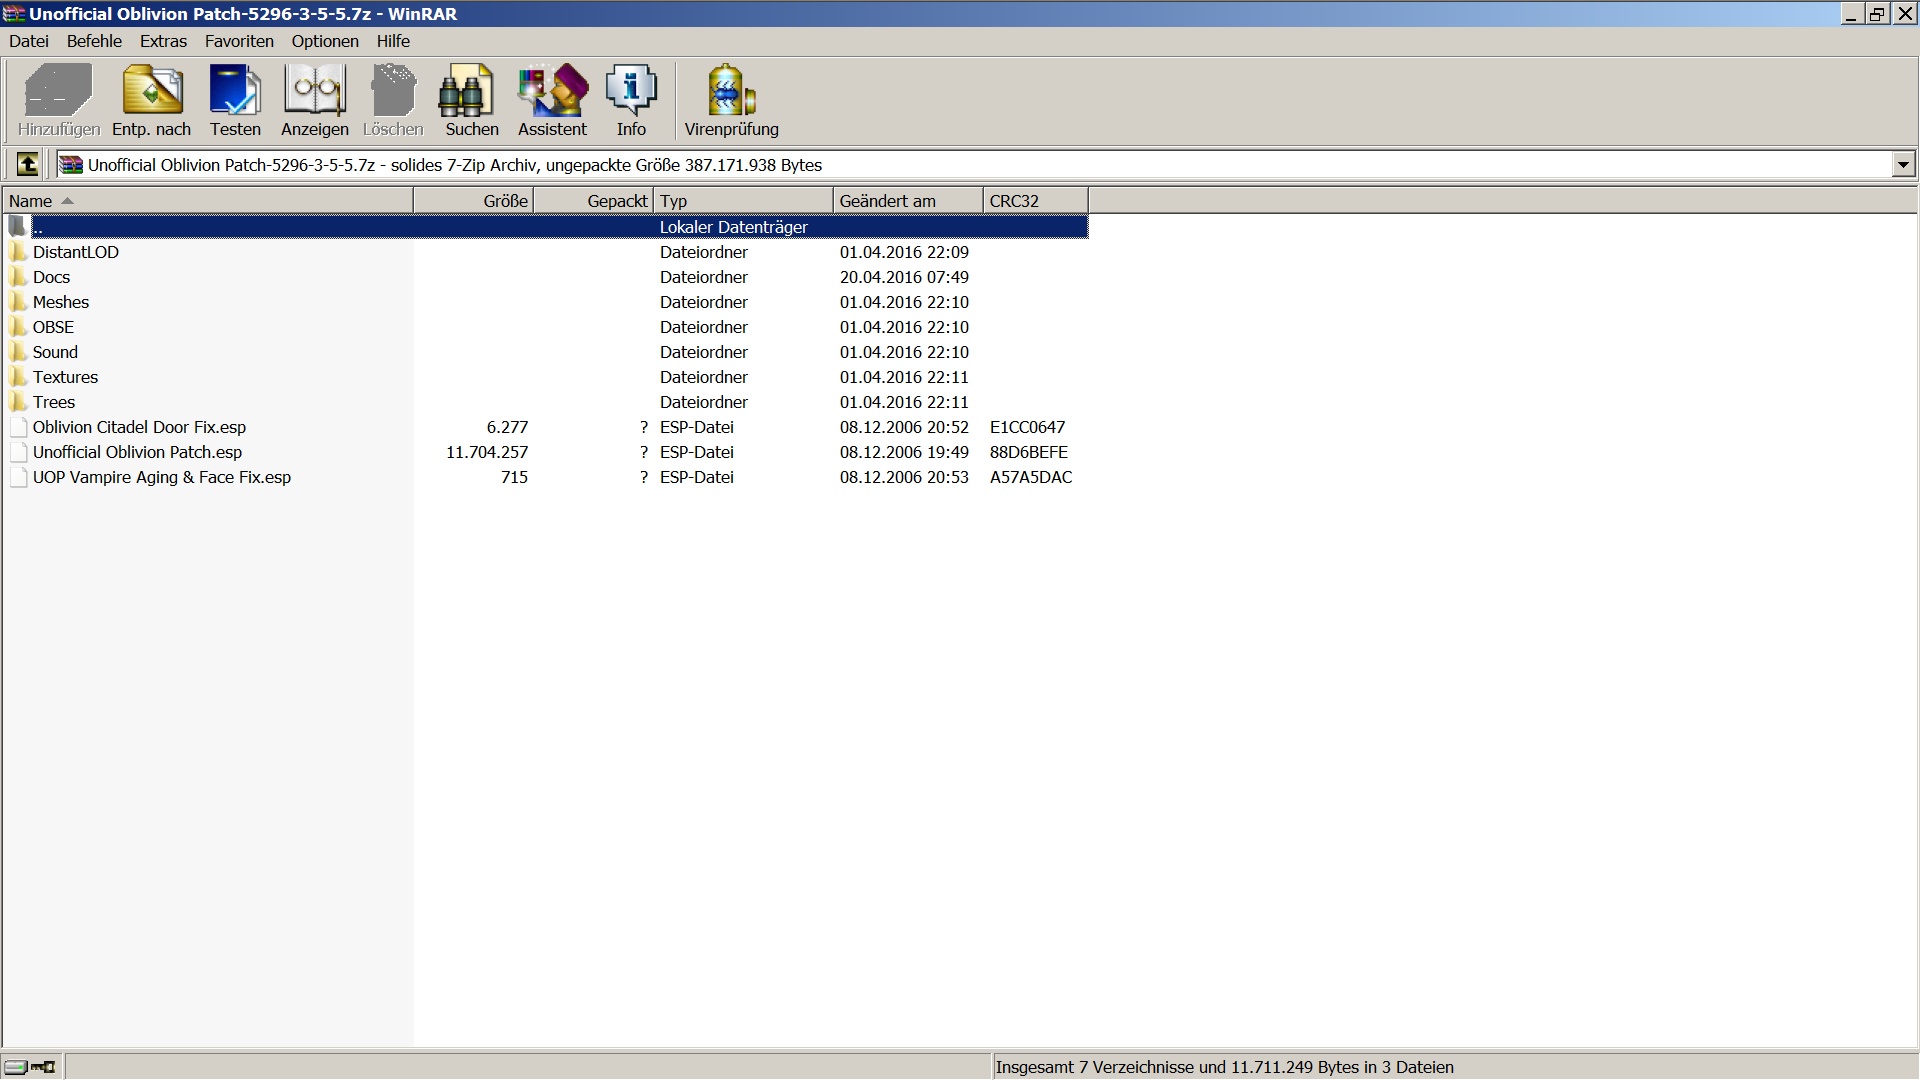Viewport: 1920px width, 1080px height.
Task: Open the Befehle menu
Action: (94, 41)
